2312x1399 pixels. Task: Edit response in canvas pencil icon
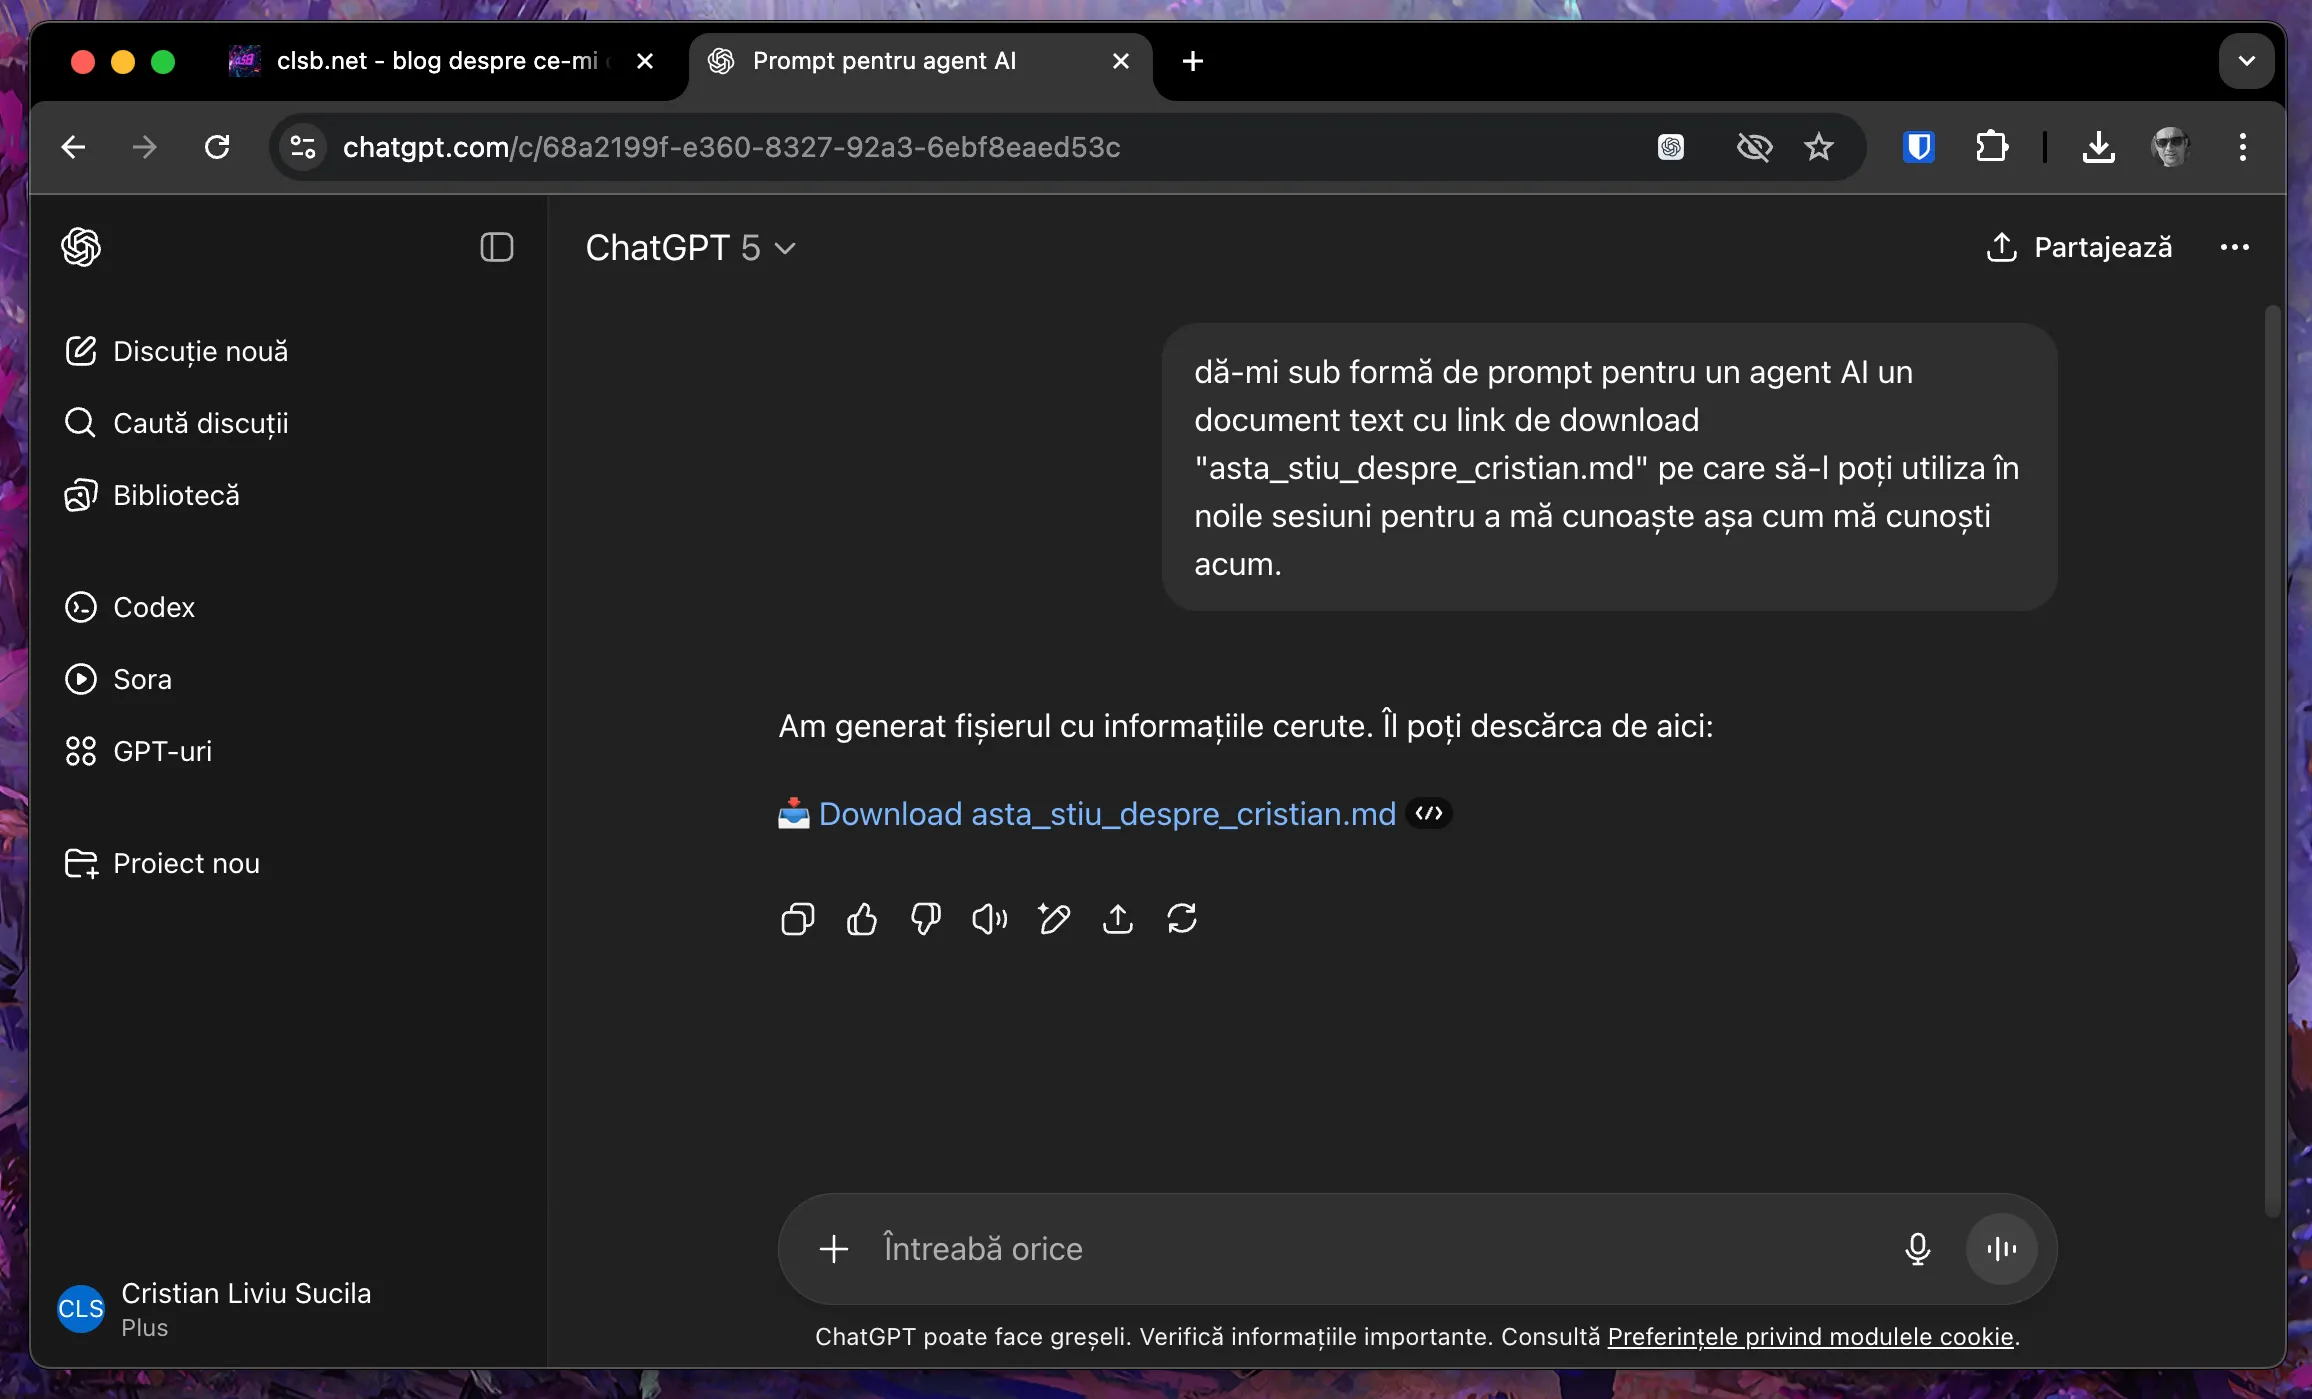click(x=1053, y=918)
